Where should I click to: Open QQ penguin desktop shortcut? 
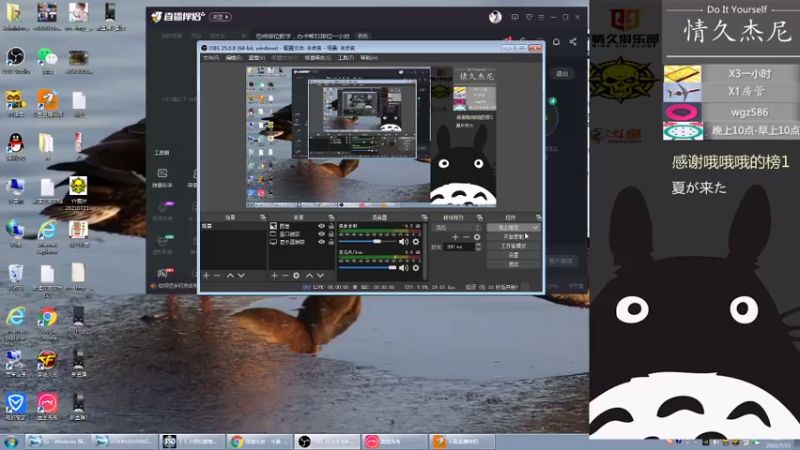(x=15, y=147)
